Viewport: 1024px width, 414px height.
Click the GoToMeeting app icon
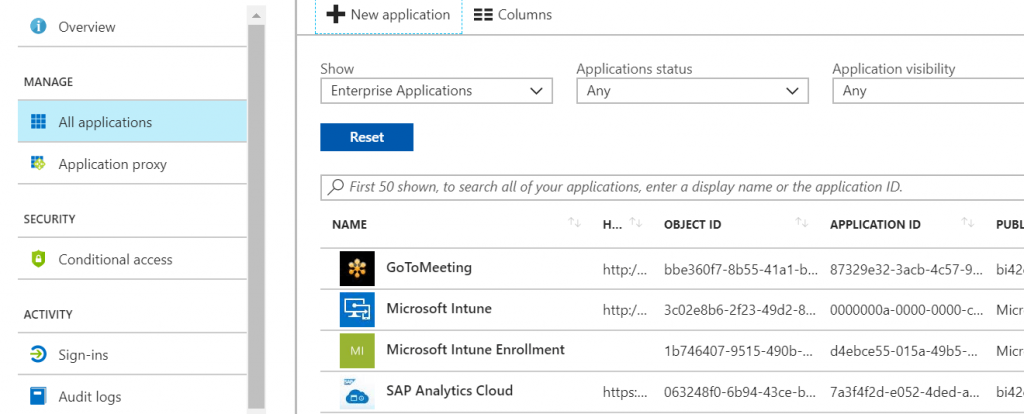click(357, 268)
